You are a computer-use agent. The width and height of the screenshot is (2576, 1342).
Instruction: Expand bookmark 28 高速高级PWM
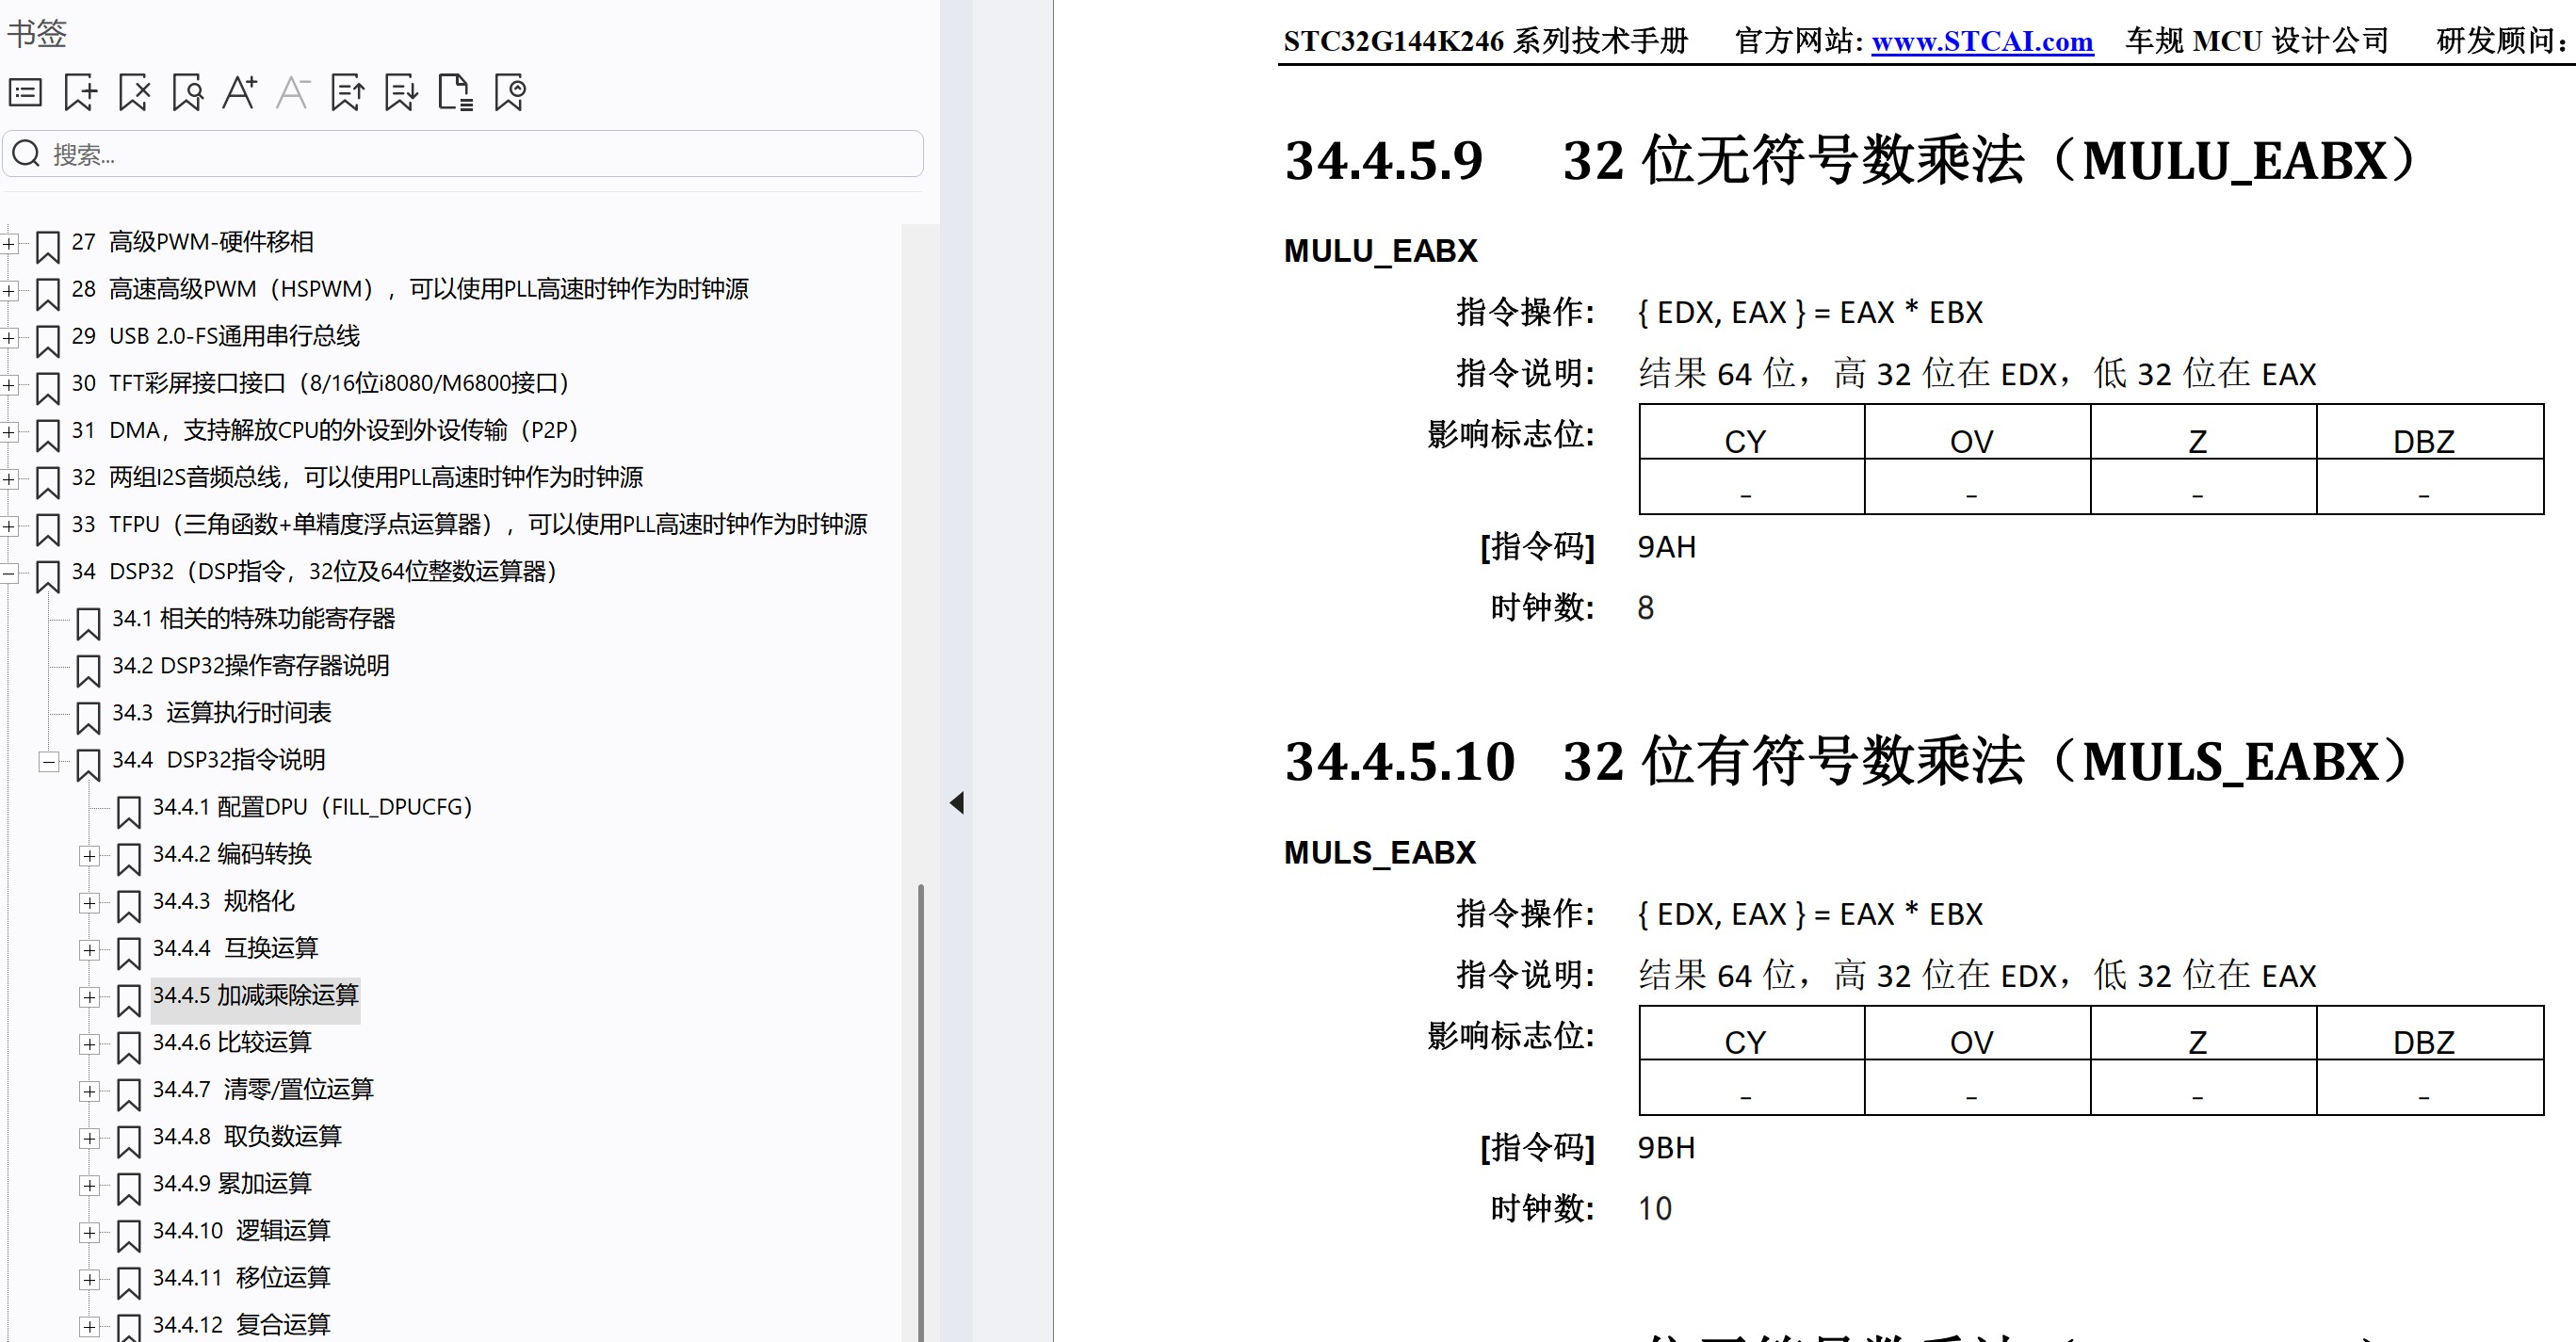10,290
